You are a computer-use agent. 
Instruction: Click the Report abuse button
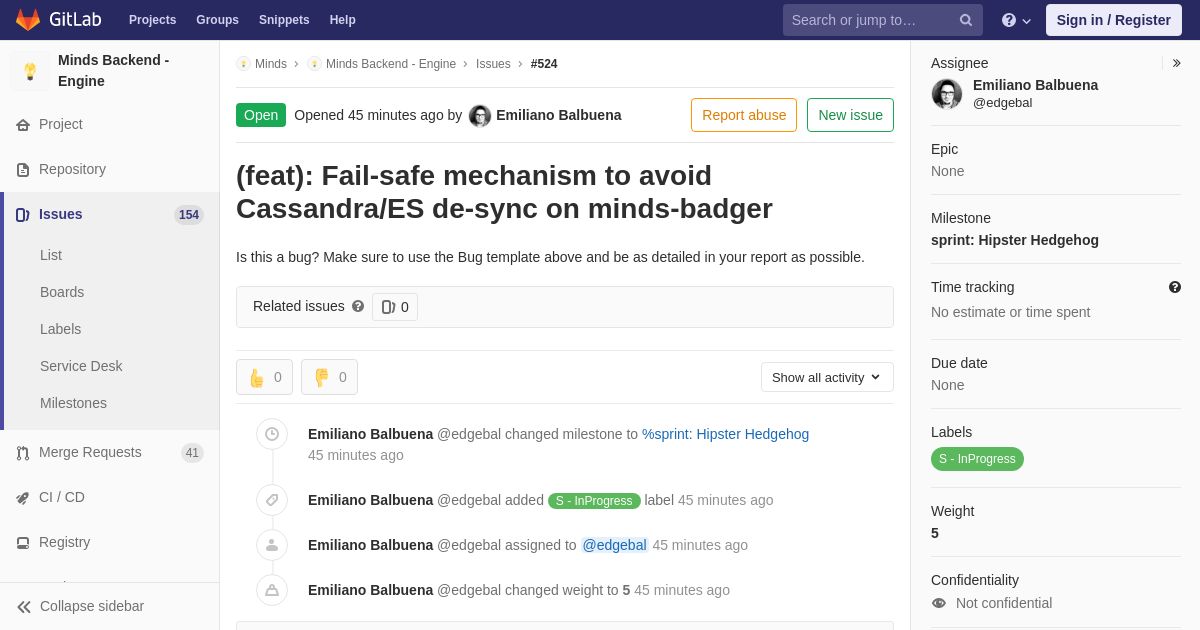[744, 115]
